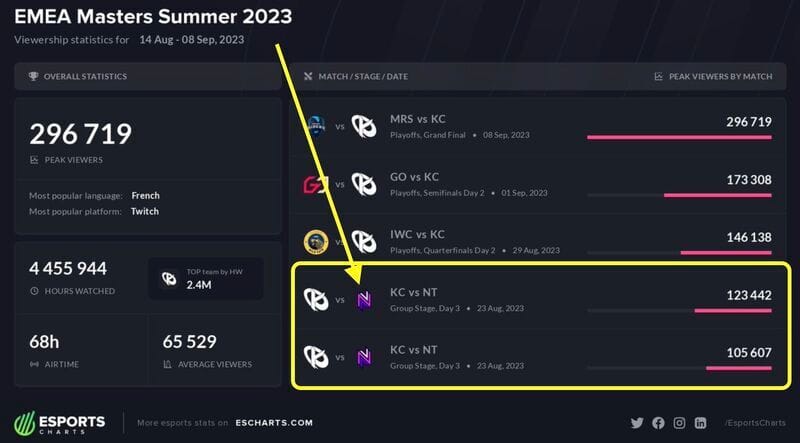The image size is (800, 443).
Task: Click the /EsportsCharts handle text
Action: 755,423
